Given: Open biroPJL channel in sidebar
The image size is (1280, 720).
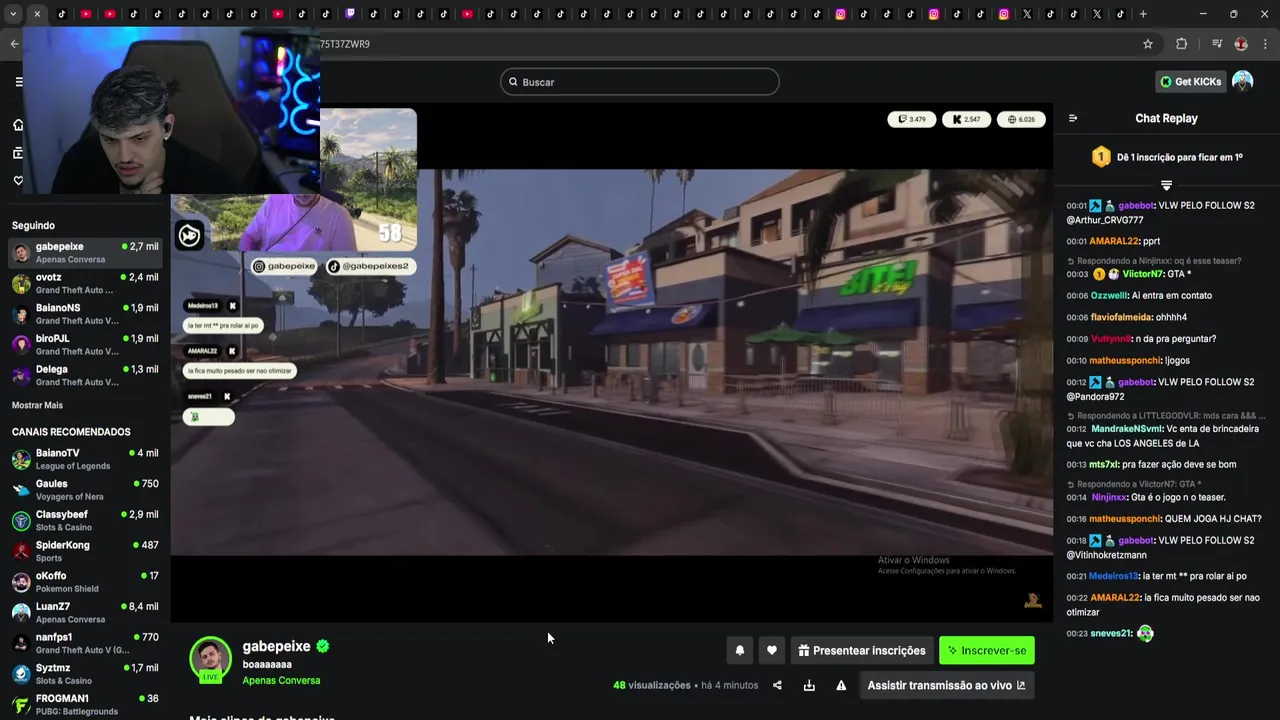Looking at the screenshot, I should point(85,344).
